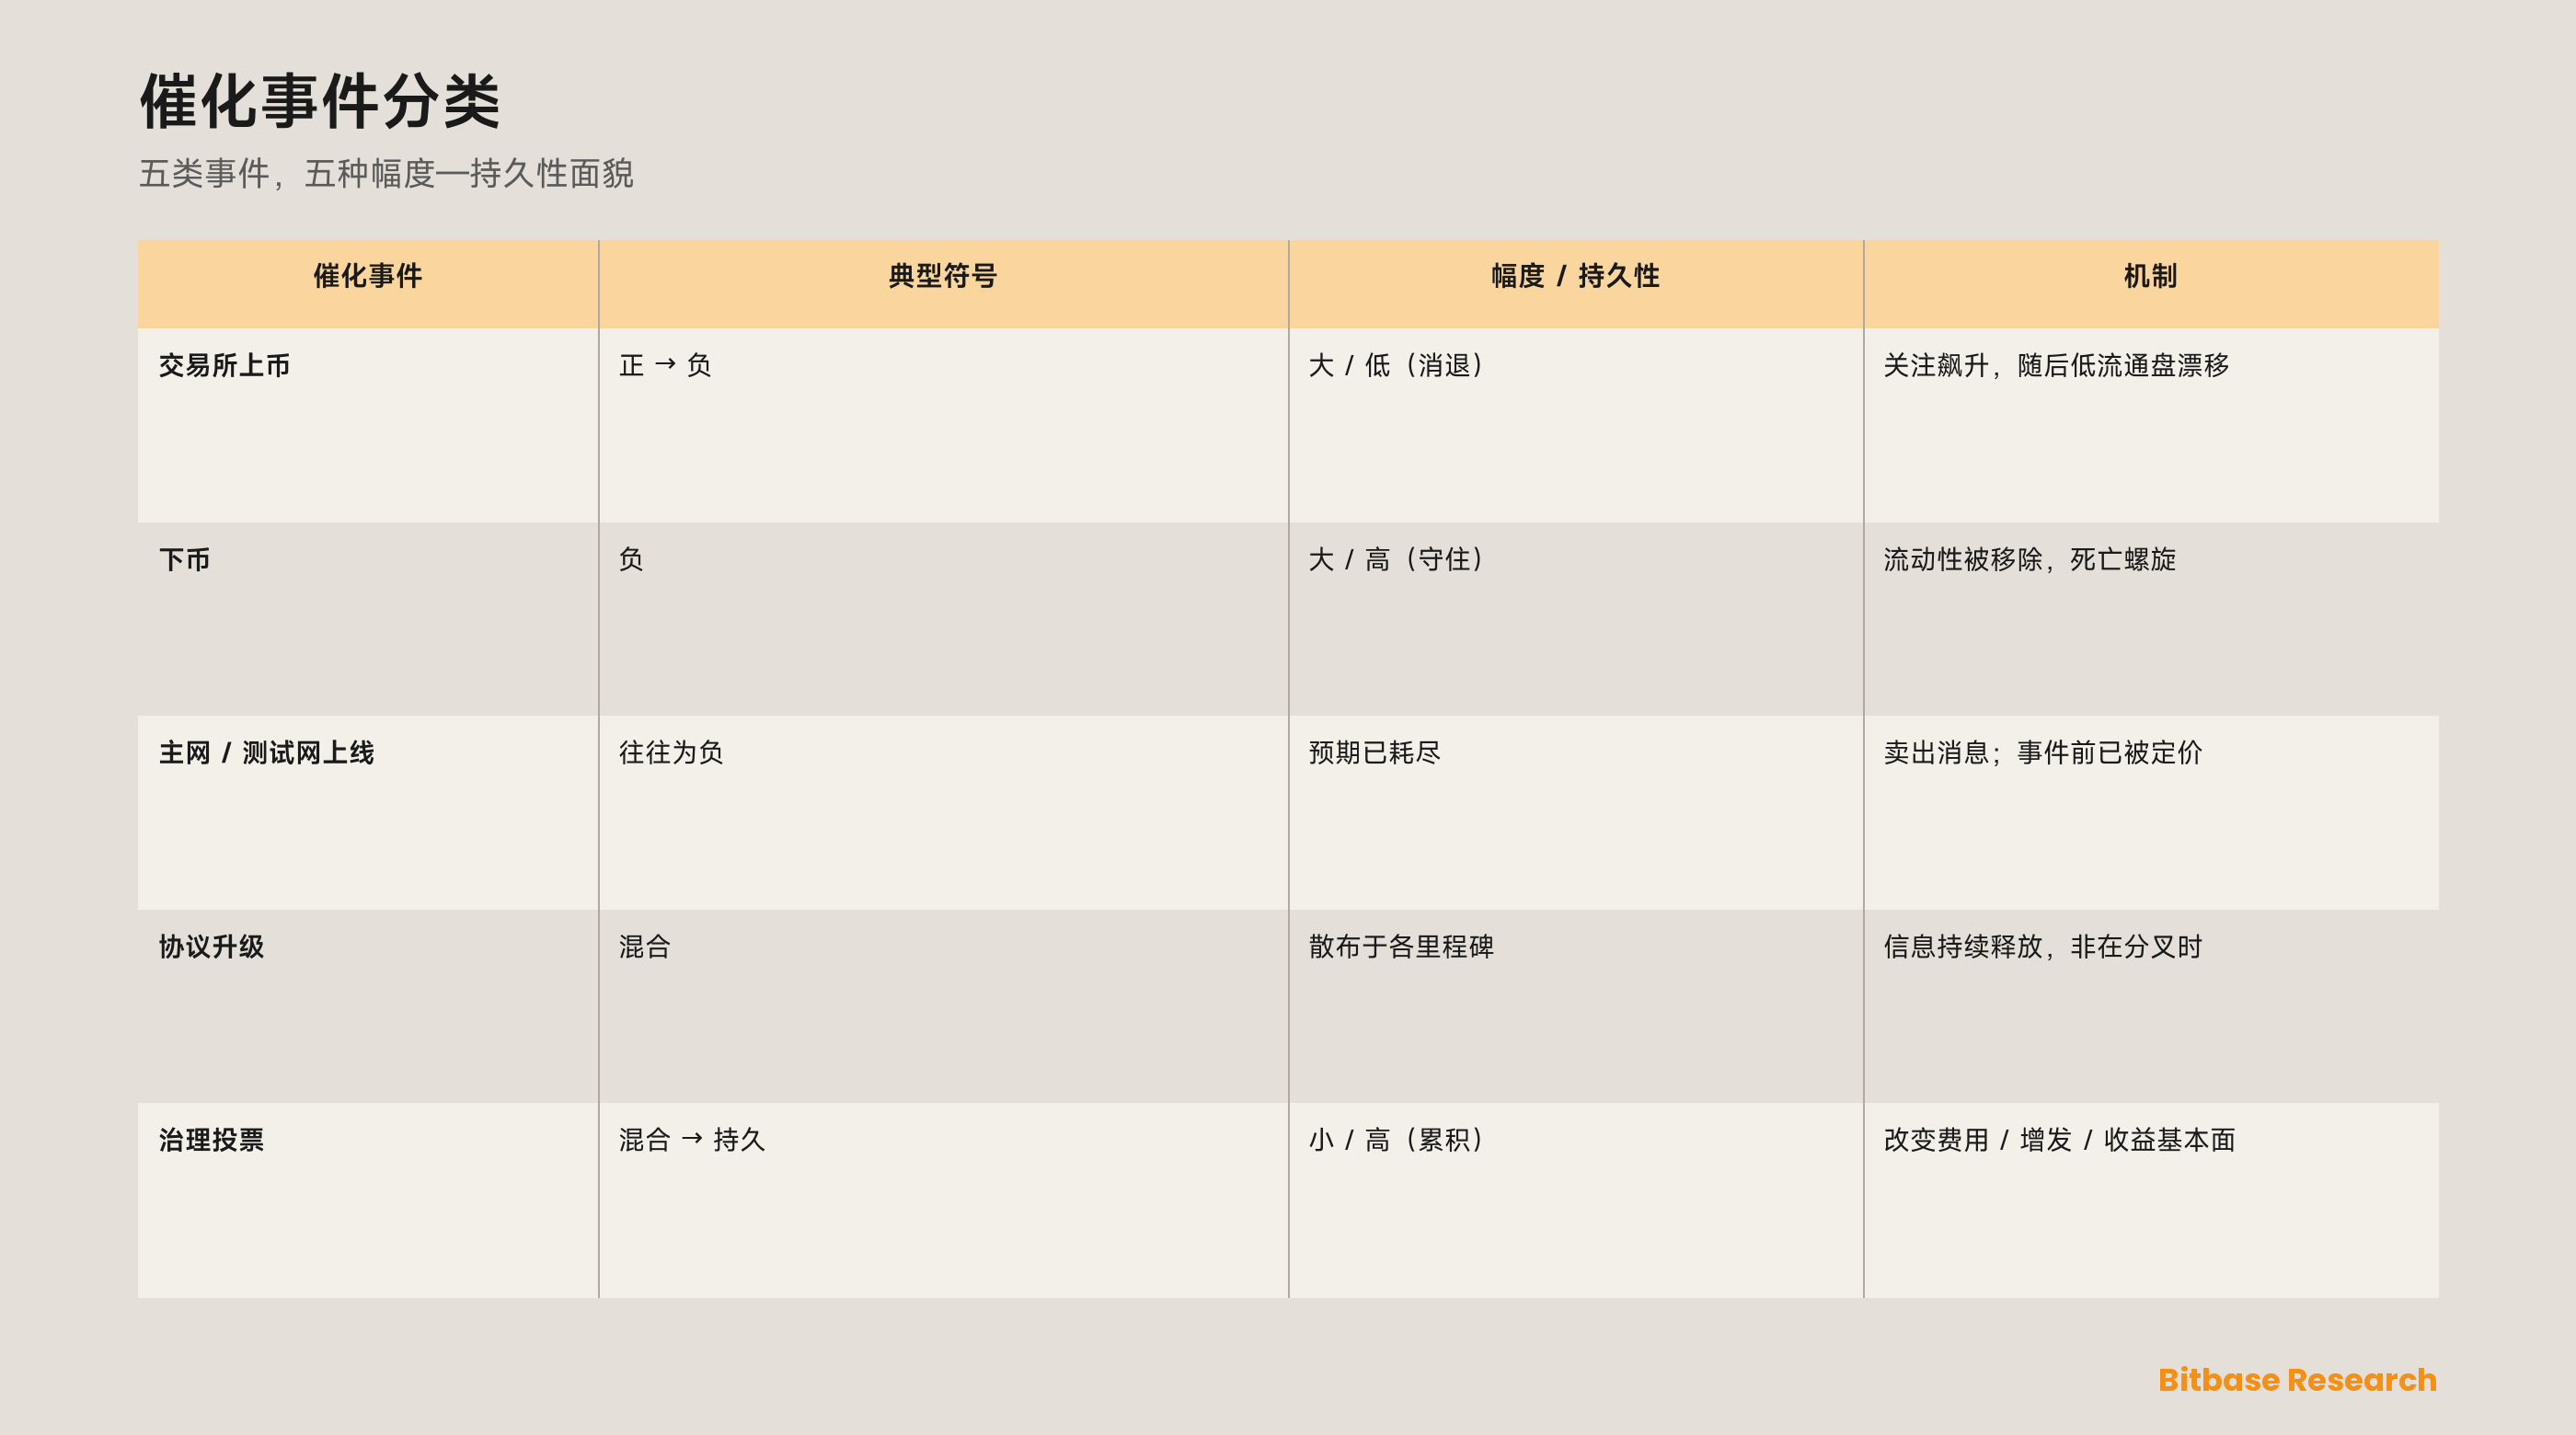2576x1435 pixels.
Task: Click the Bitbase Research footer text
Action: [x=2297, y=1380]
